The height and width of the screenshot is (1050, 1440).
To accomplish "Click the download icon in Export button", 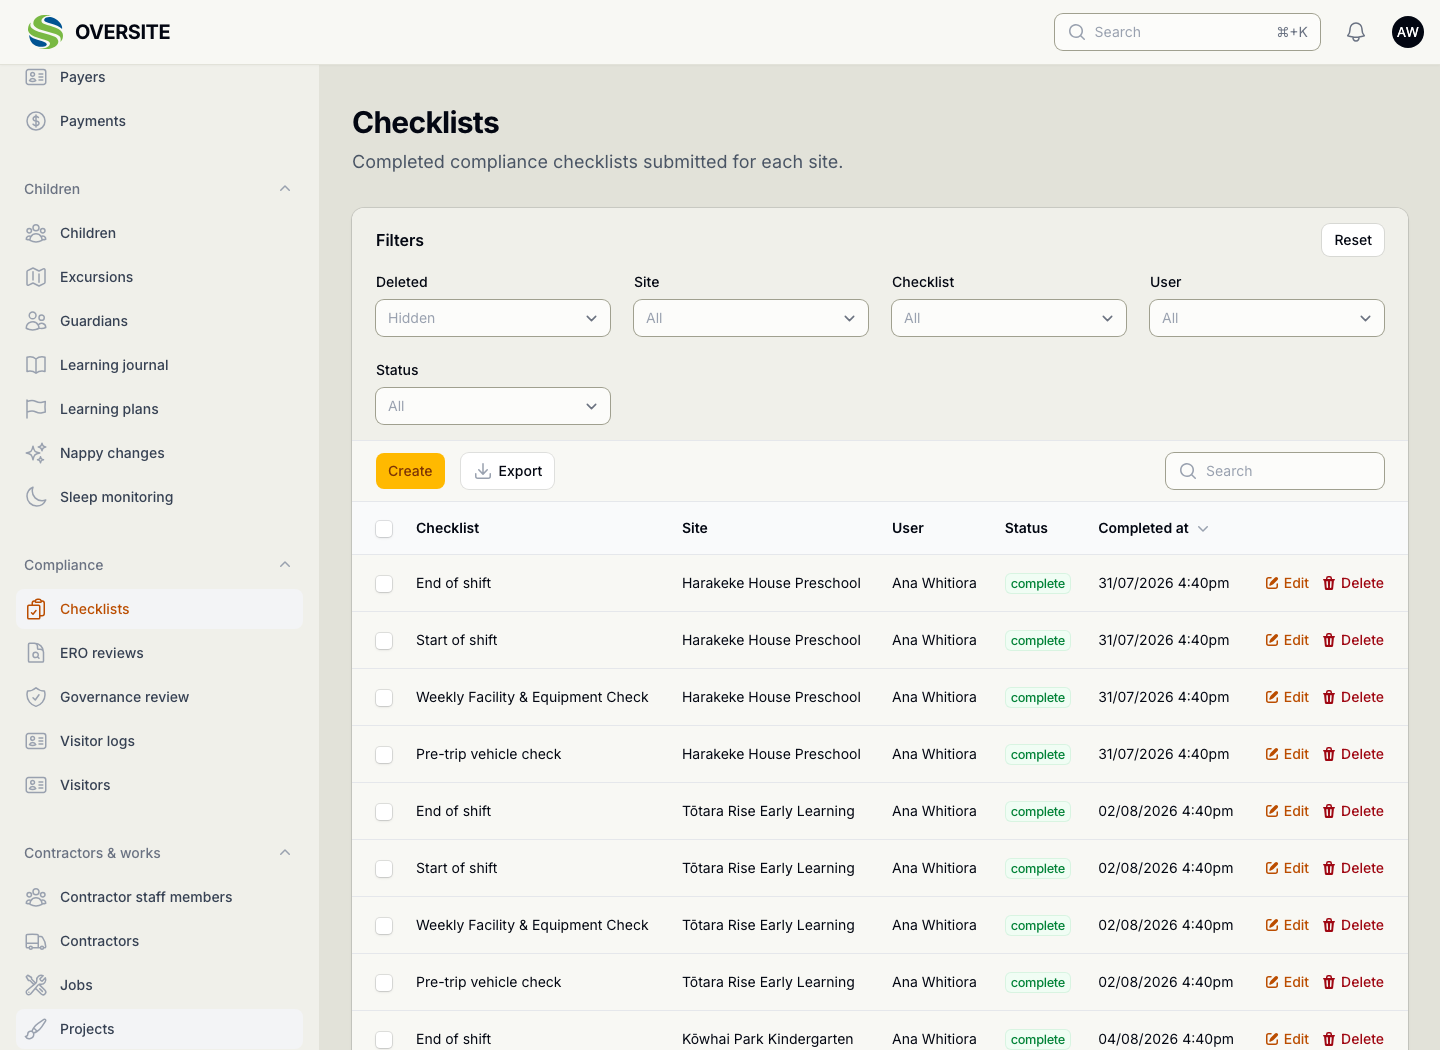I will click(x=483, y=471).
